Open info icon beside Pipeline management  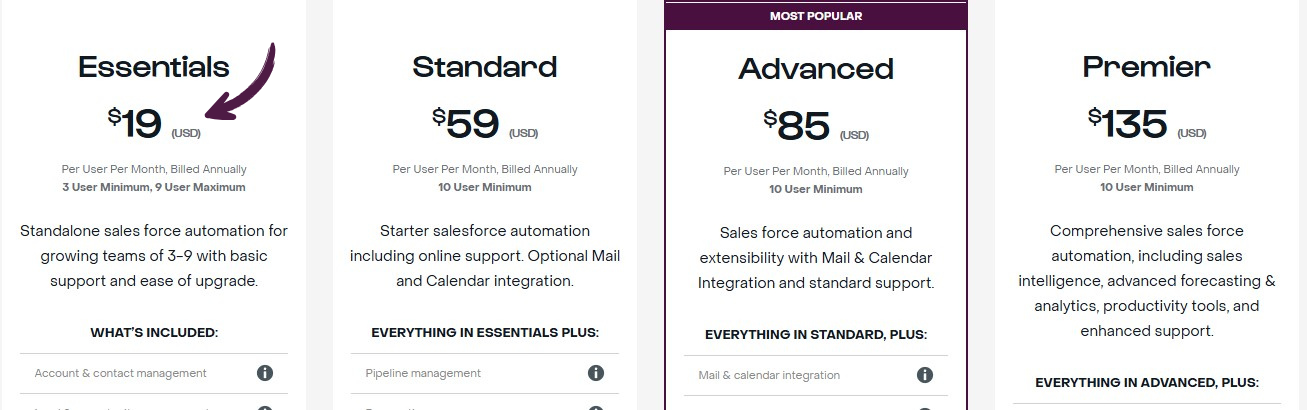[x=596, y=373]
